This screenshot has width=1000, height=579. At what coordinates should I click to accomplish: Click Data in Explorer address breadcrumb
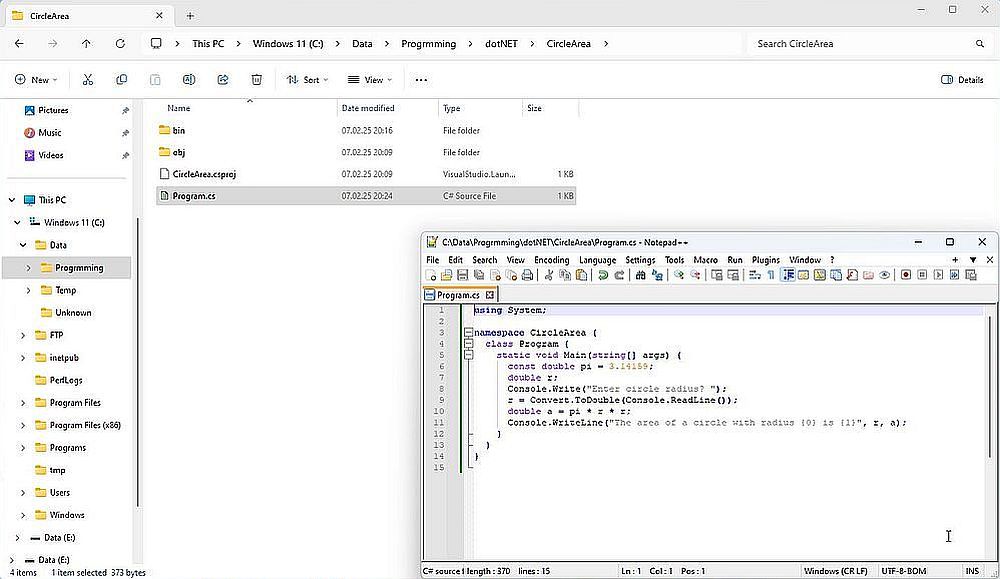click(x=362, y=43)
